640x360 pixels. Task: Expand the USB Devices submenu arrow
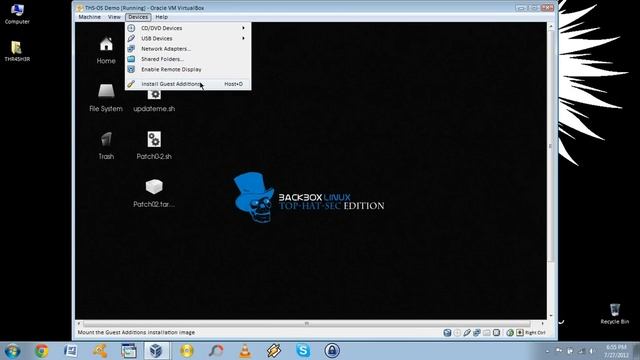point(244,38)
